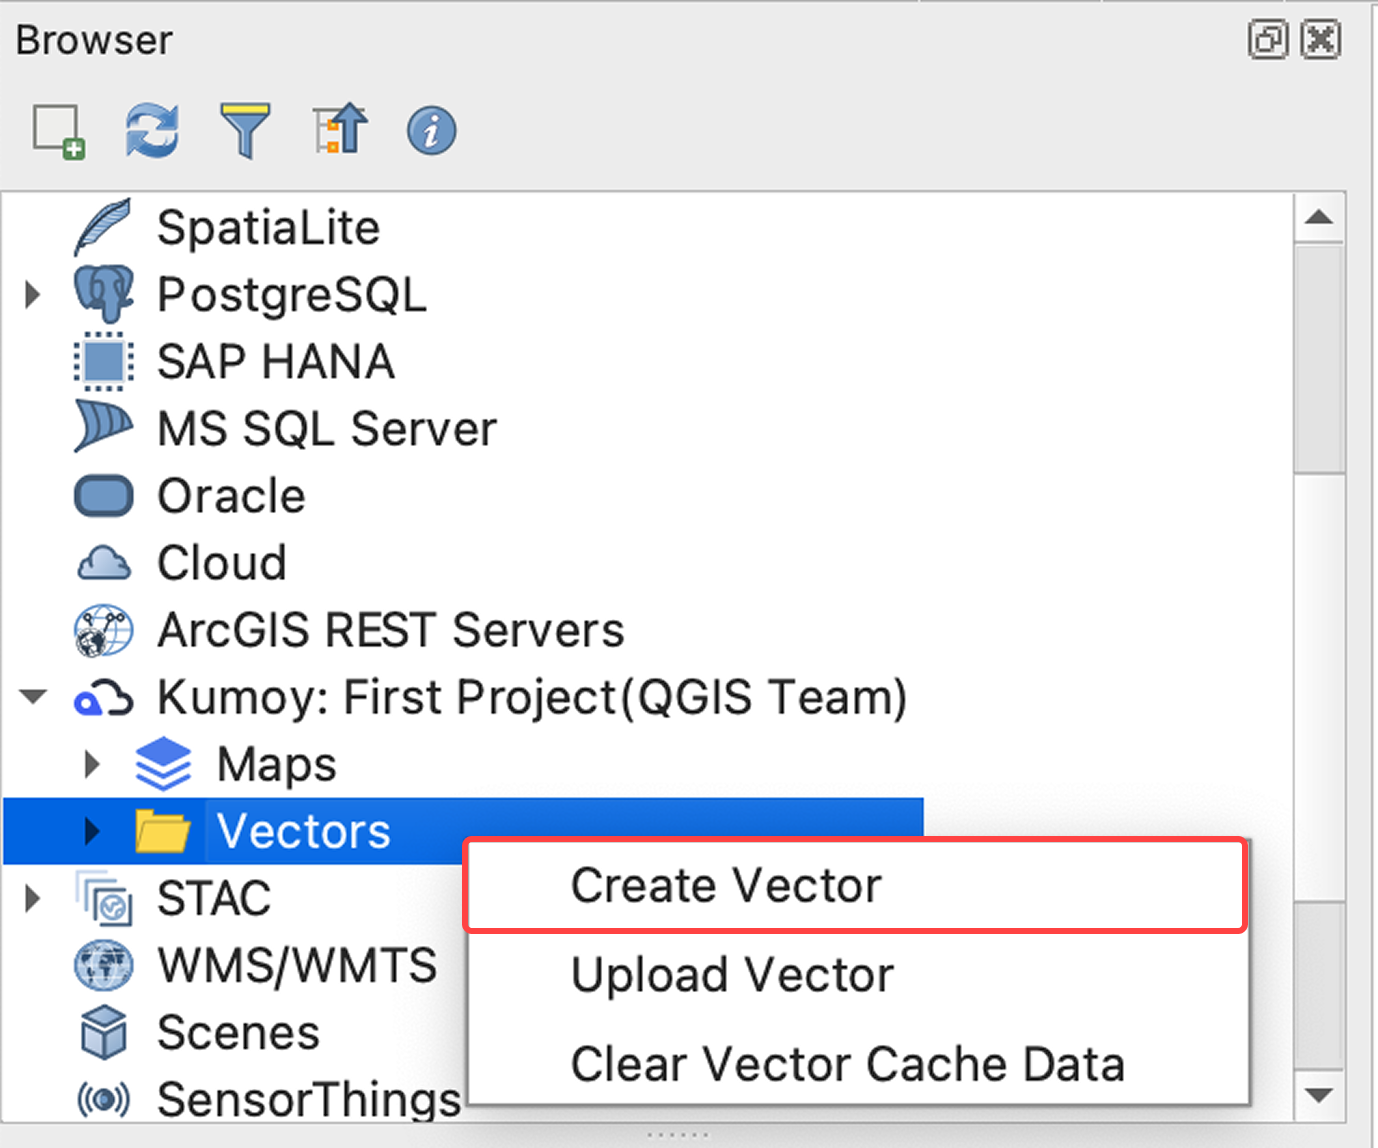Click the Refresh icon to reload browser sources
The image size is (1378, 1148).
tap(151, 130)
